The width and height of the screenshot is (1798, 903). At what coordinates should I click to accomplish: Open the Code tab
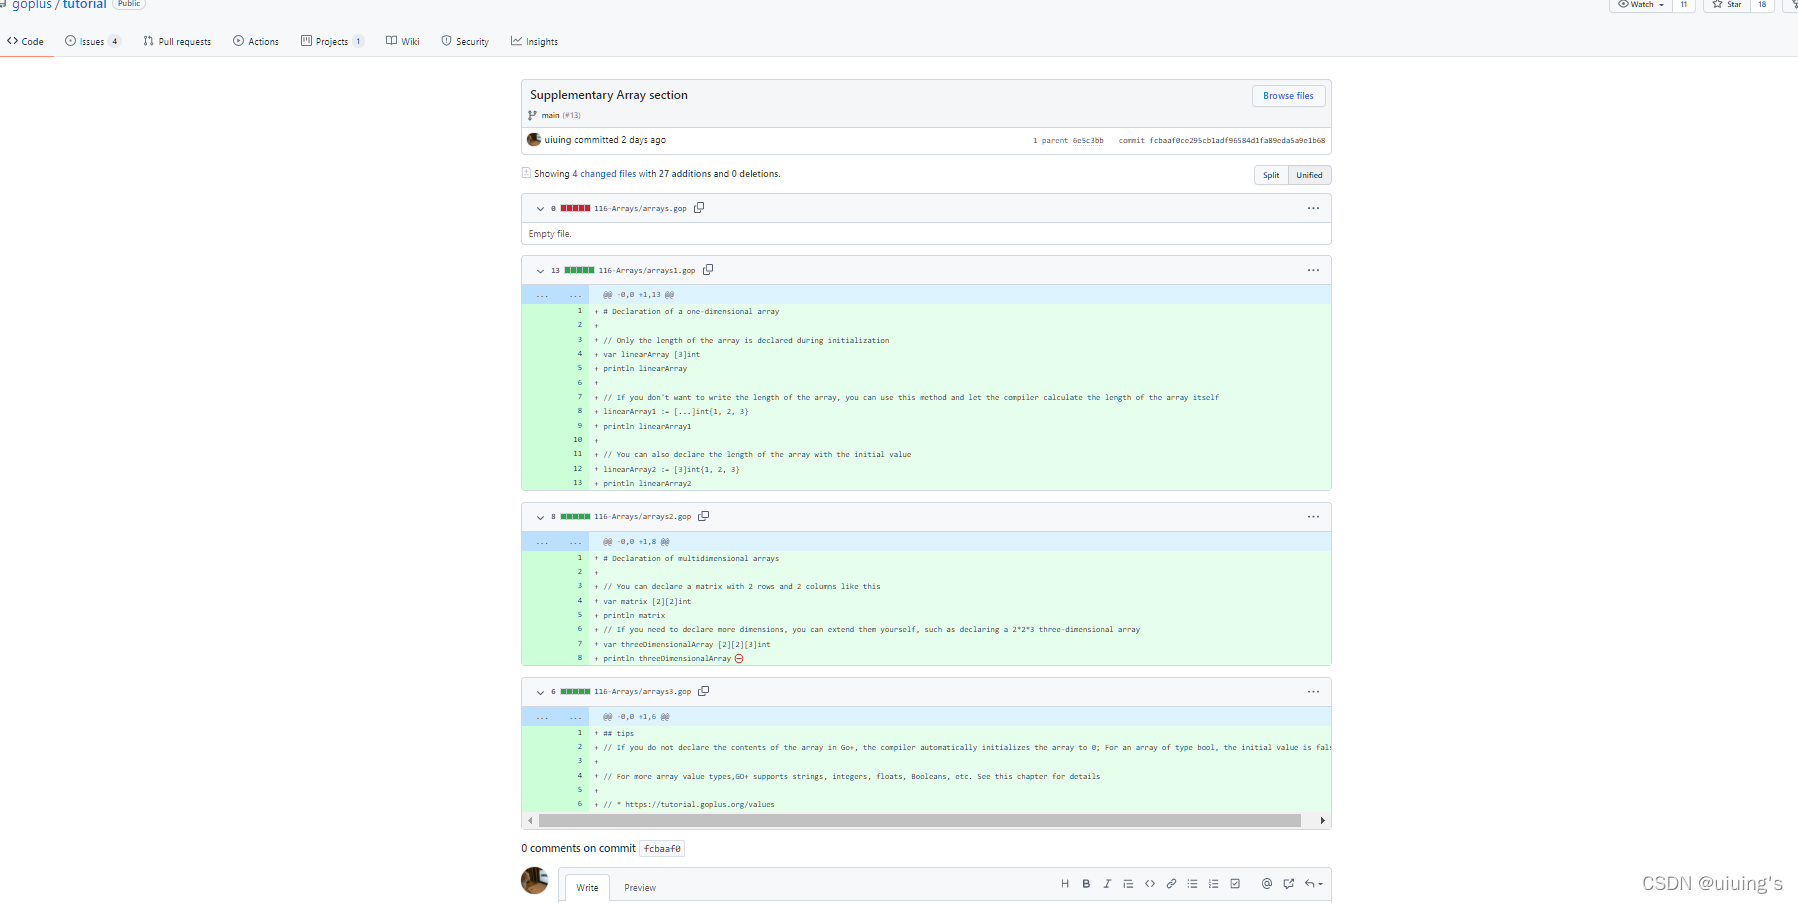26,42
